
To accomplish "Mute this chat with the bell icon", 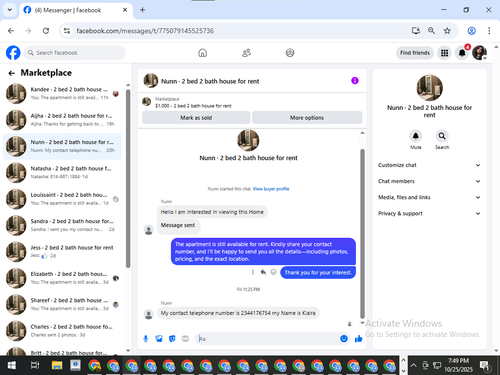I will point(416,136).
